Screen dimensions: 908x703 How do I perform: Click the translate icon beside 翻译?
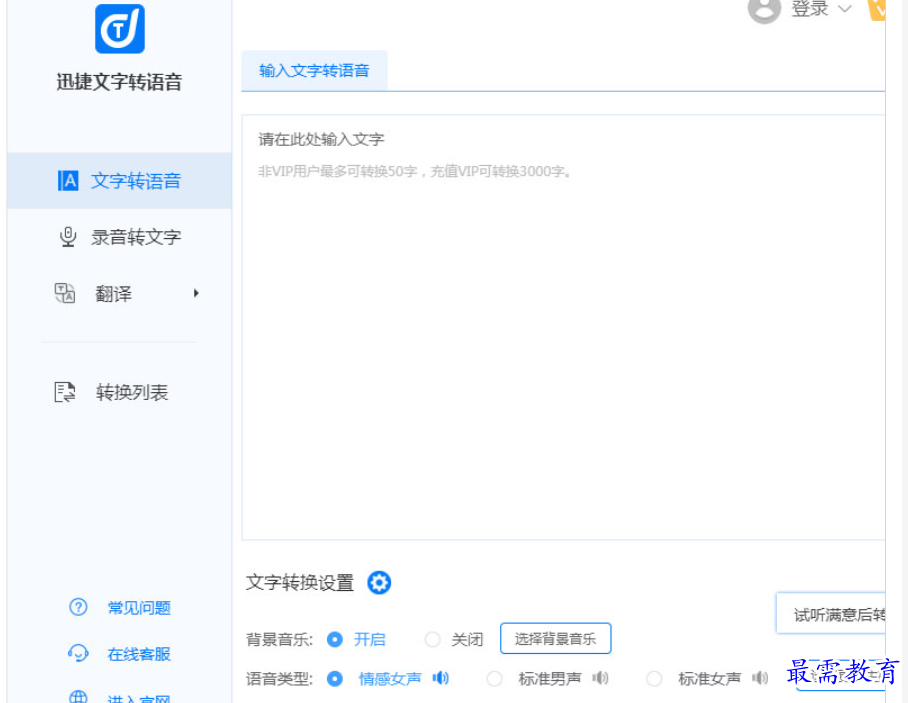click(65, 293)
